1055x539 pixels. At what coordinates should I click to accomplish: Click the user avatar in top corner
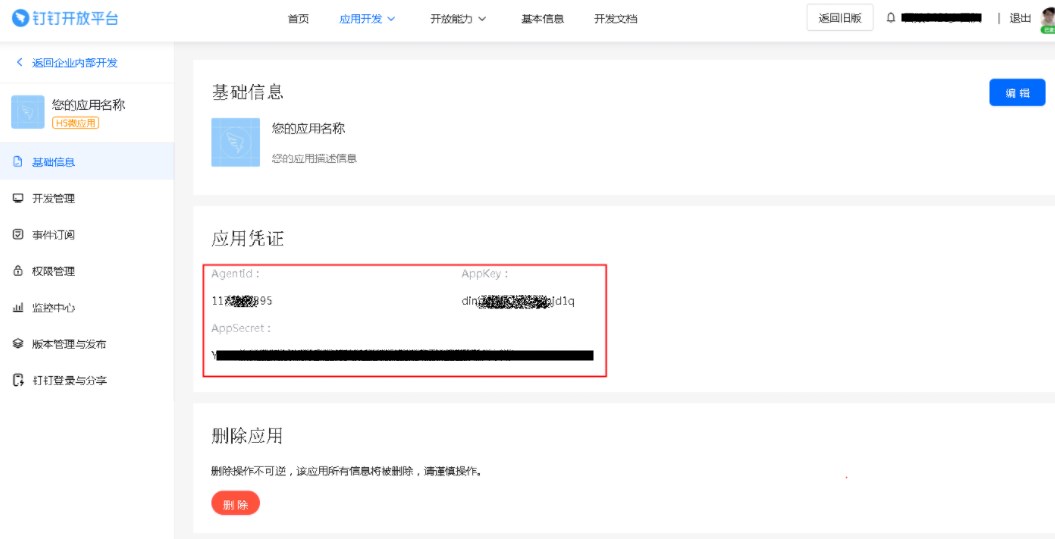pos(1047,18)
